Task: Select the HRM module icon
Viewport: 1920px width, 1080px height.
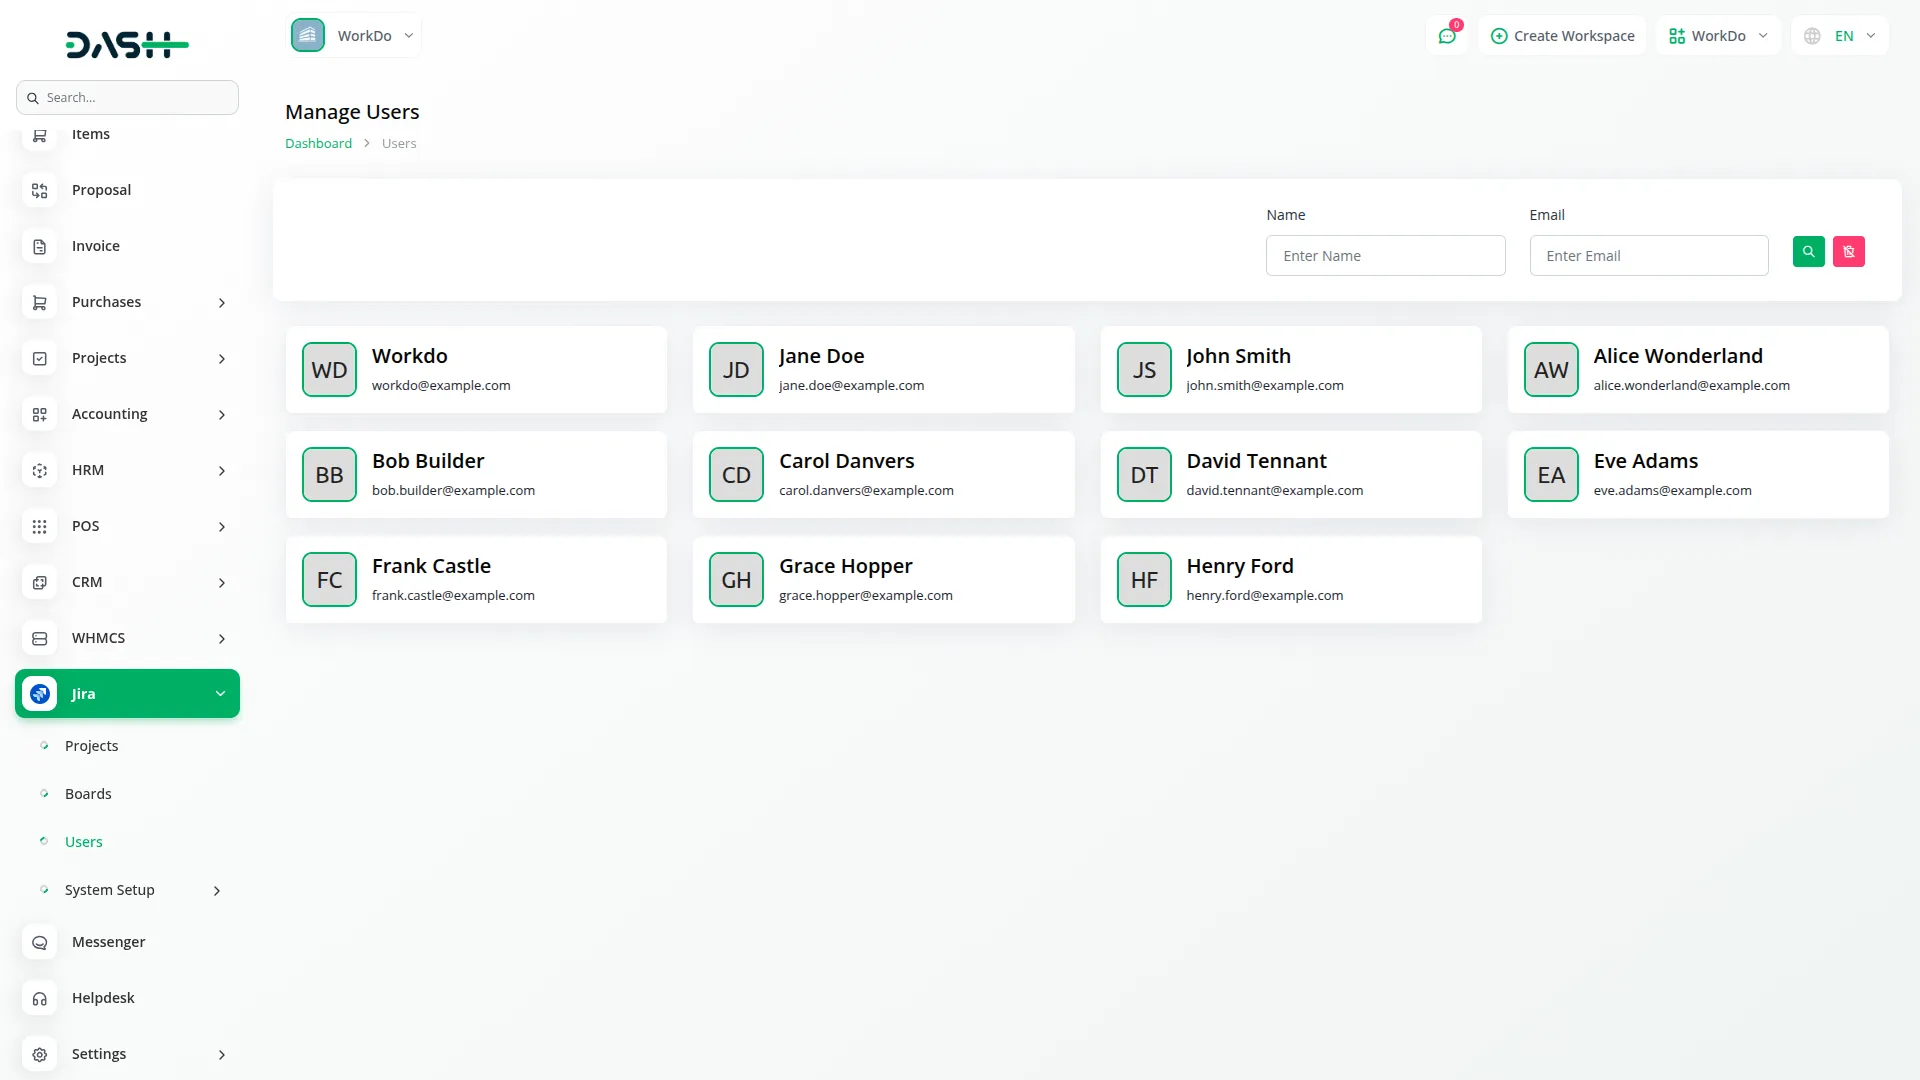Action: coord(40,470)
